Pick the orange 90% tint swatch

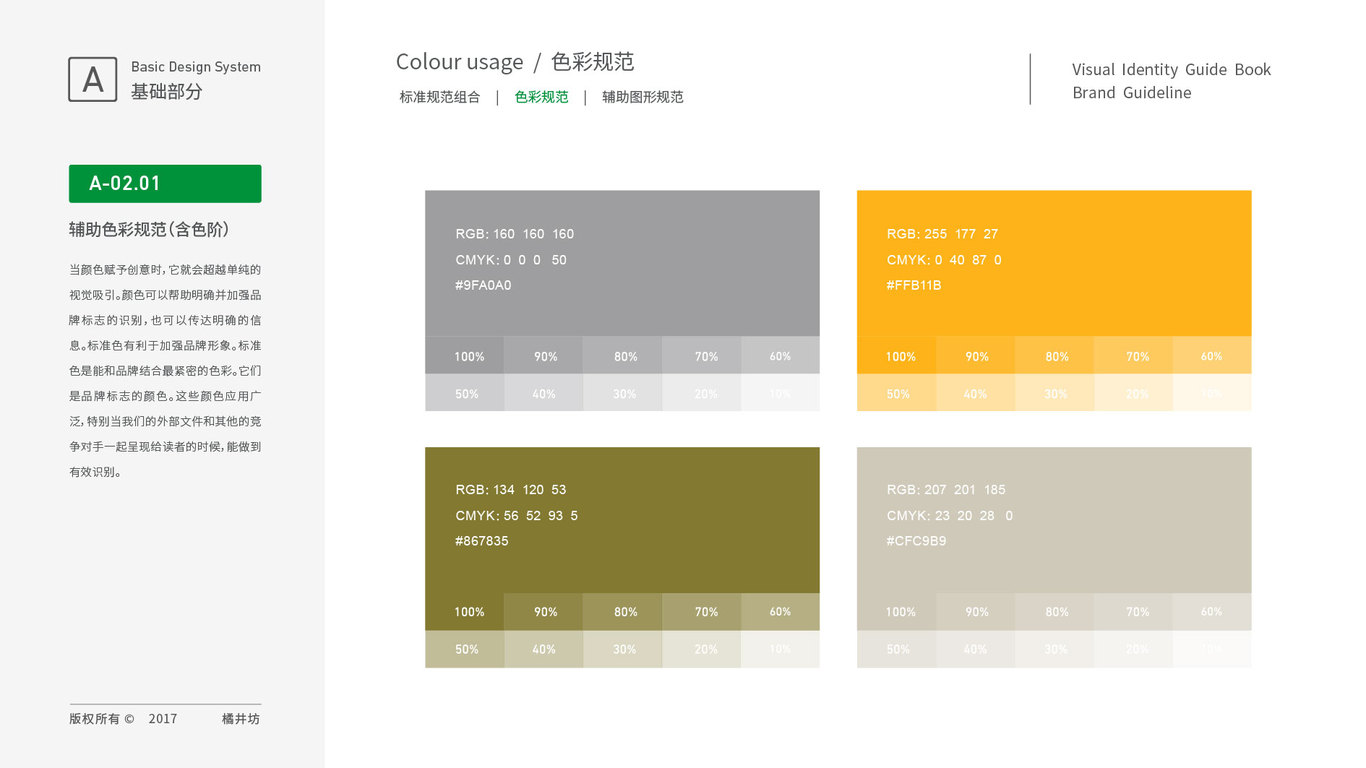(x=975, y=355)
